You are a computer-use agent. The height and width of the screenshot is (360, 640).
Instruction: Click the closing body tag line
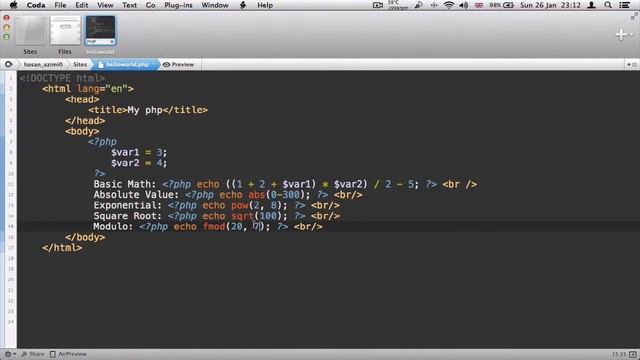85,238
